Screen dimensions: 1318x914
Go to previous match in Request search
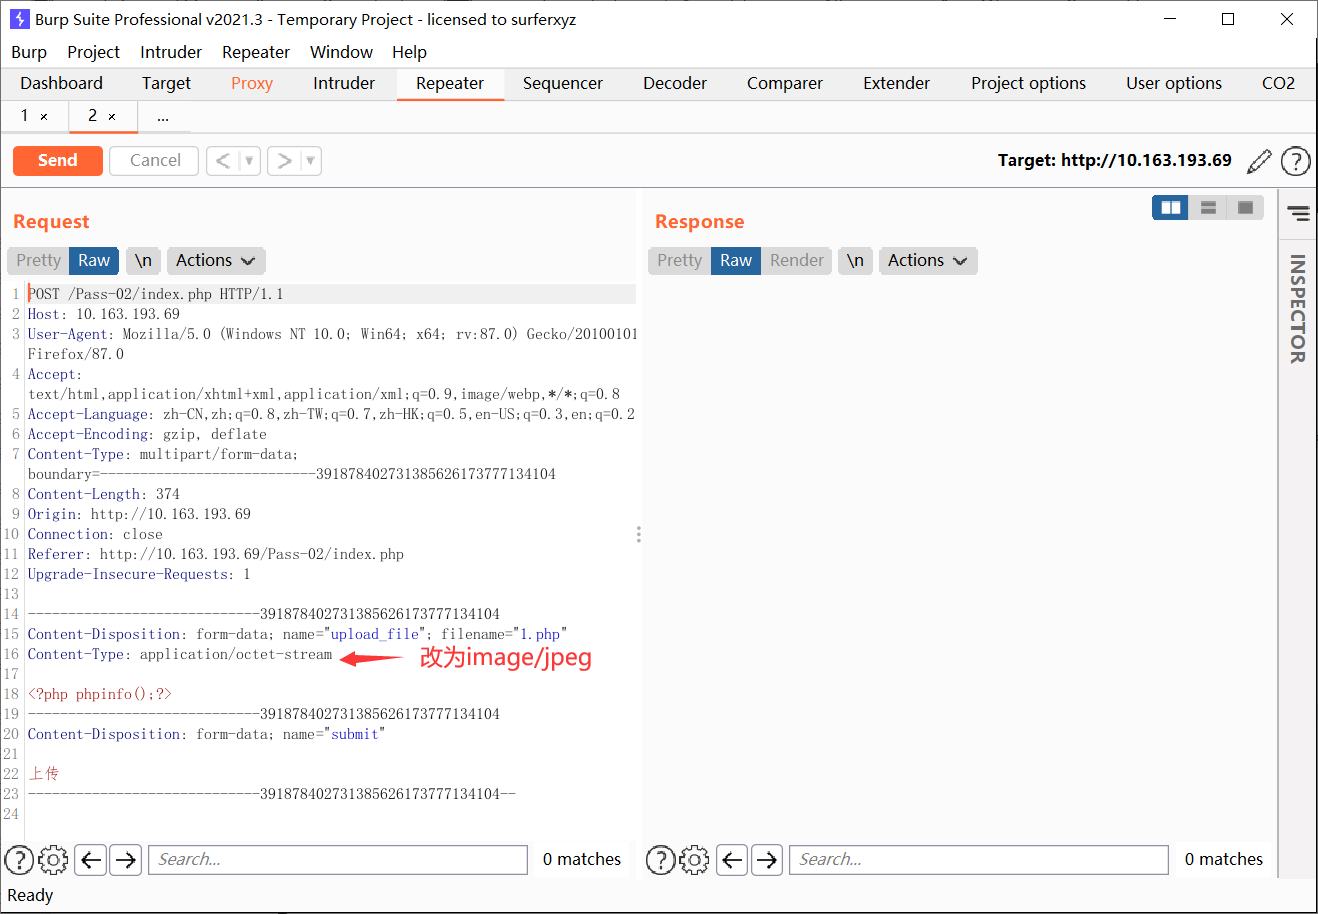coord(91,859)
